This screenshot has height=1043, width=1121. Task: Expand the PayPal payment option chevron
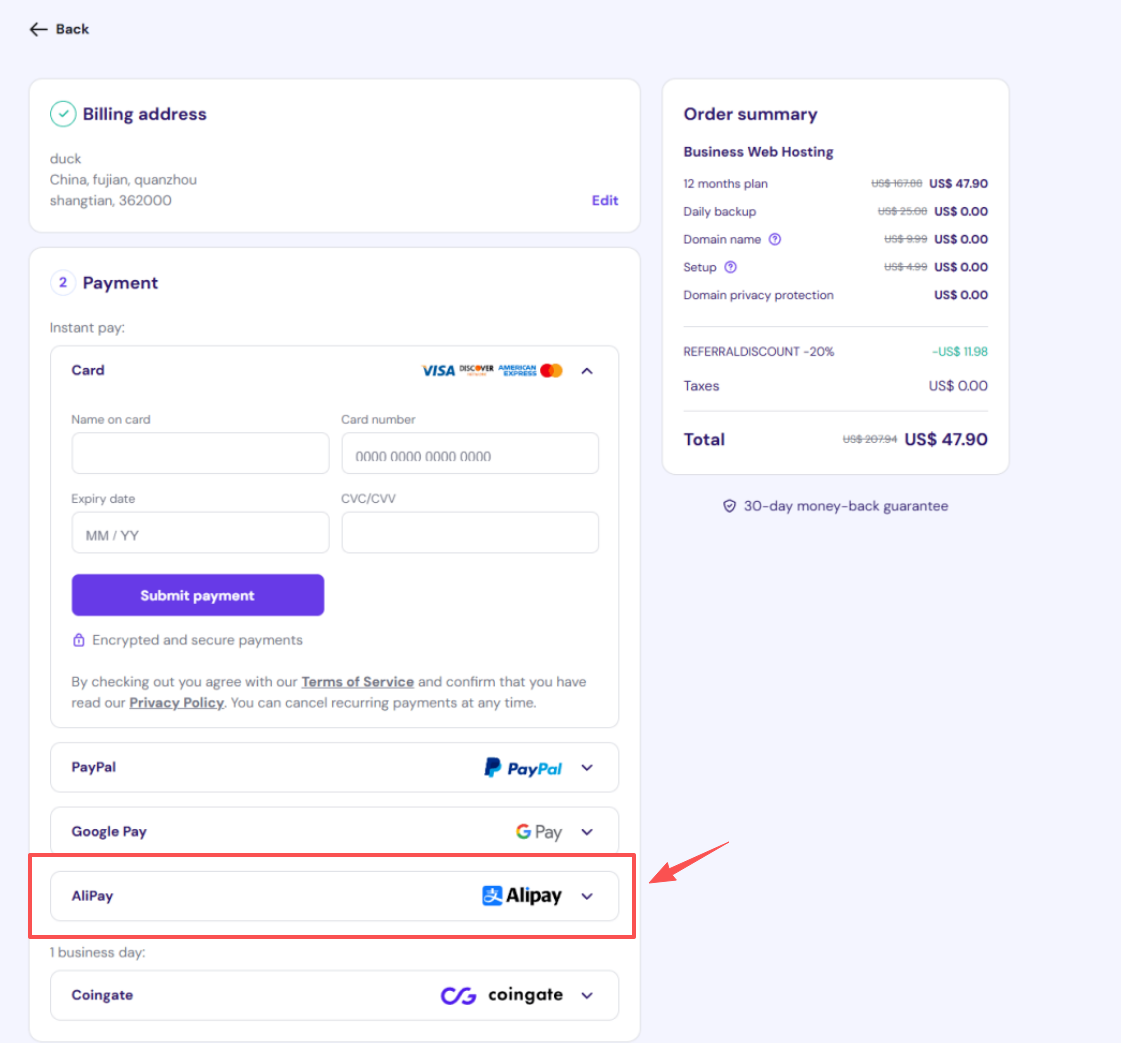[x=587, y=768]
